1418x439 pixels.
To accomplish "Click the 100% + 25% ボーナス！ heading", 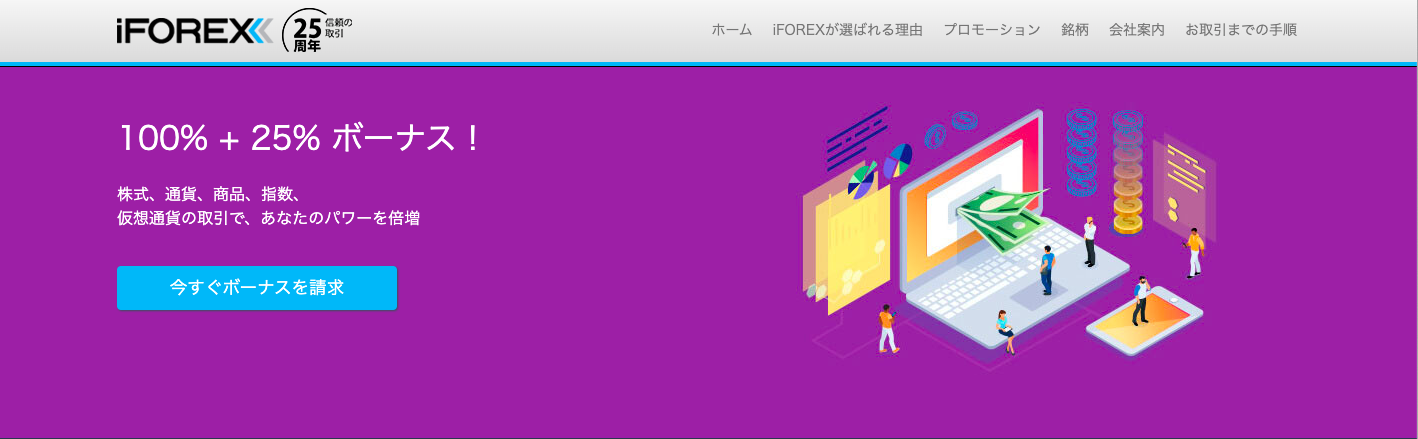I will pyautogui.click(x=300, y=139).
